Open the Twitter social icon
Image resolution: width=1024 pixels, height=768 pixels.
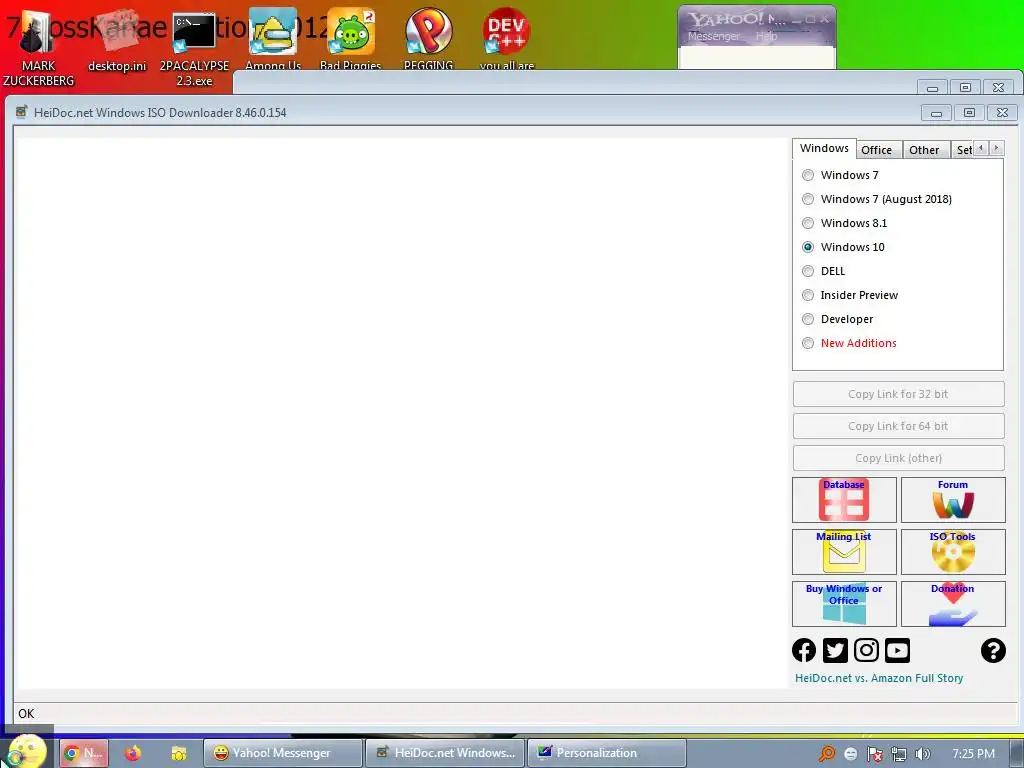835,650
